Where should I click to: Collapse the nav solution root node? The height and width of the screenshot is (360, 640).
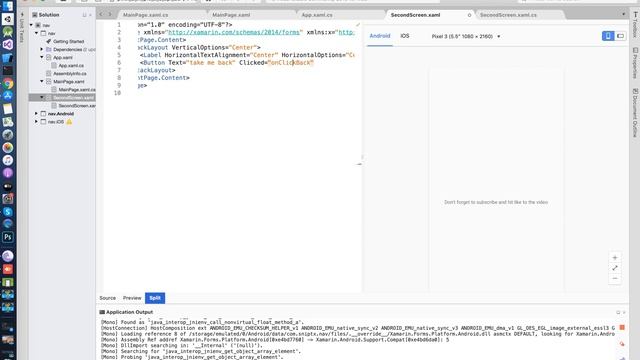pos(31,25)
